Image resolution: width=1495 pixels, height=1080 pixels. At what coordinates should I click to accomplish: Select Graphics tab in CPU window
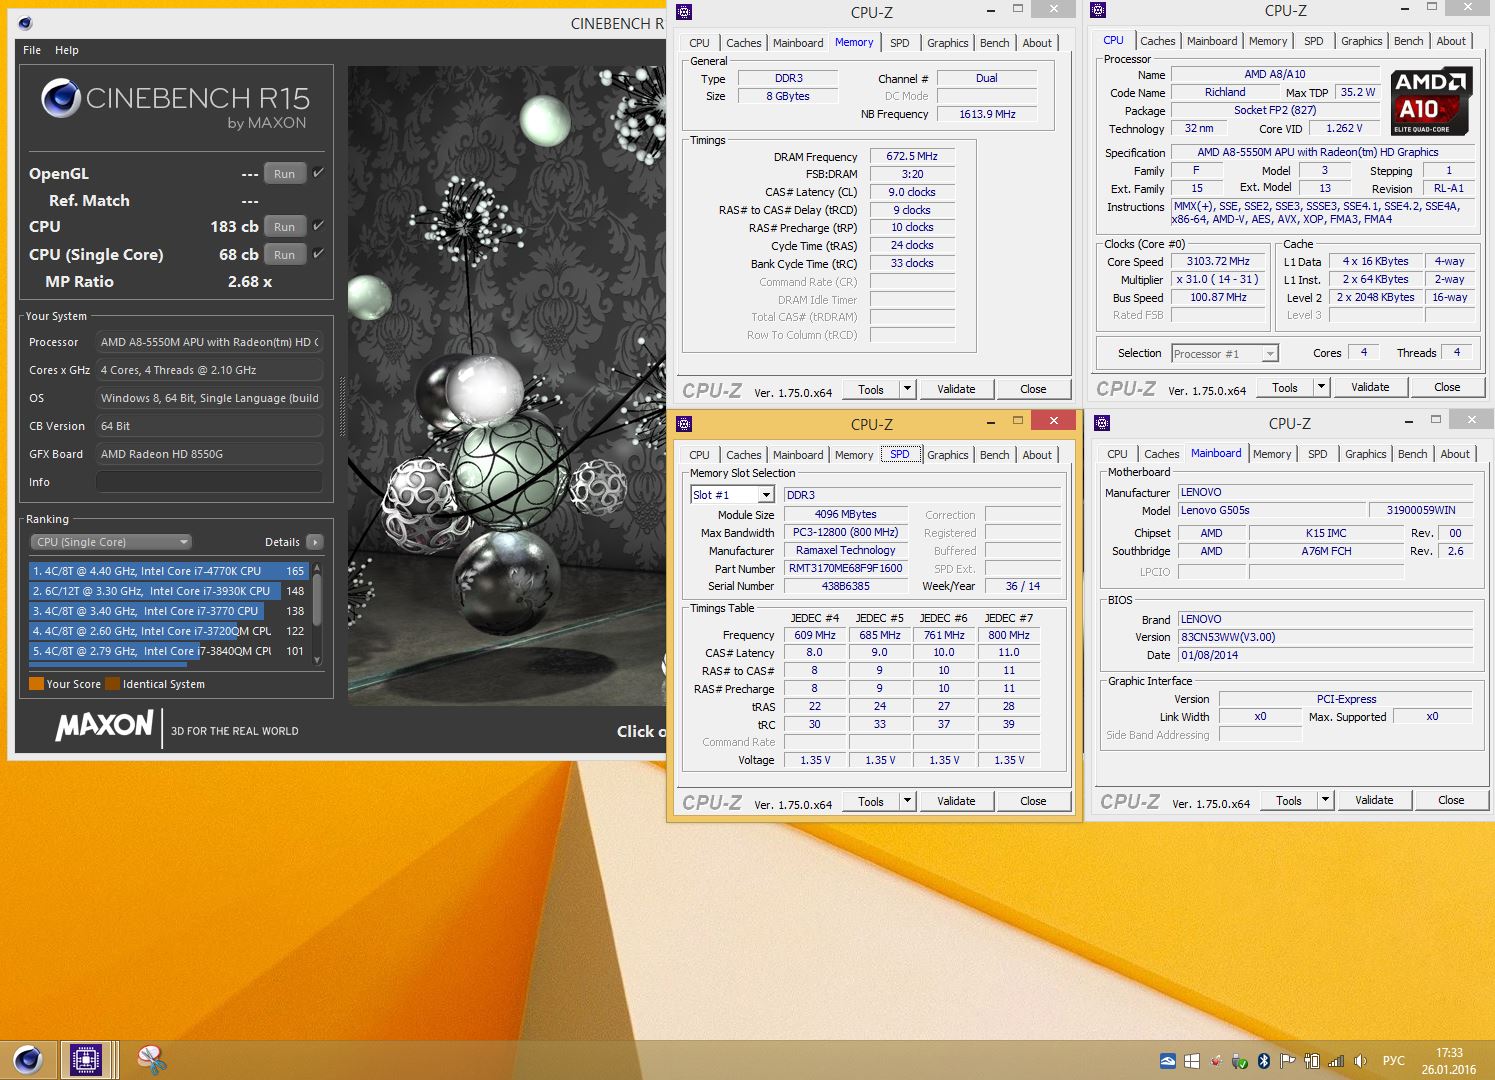[x=1361, y=41]
